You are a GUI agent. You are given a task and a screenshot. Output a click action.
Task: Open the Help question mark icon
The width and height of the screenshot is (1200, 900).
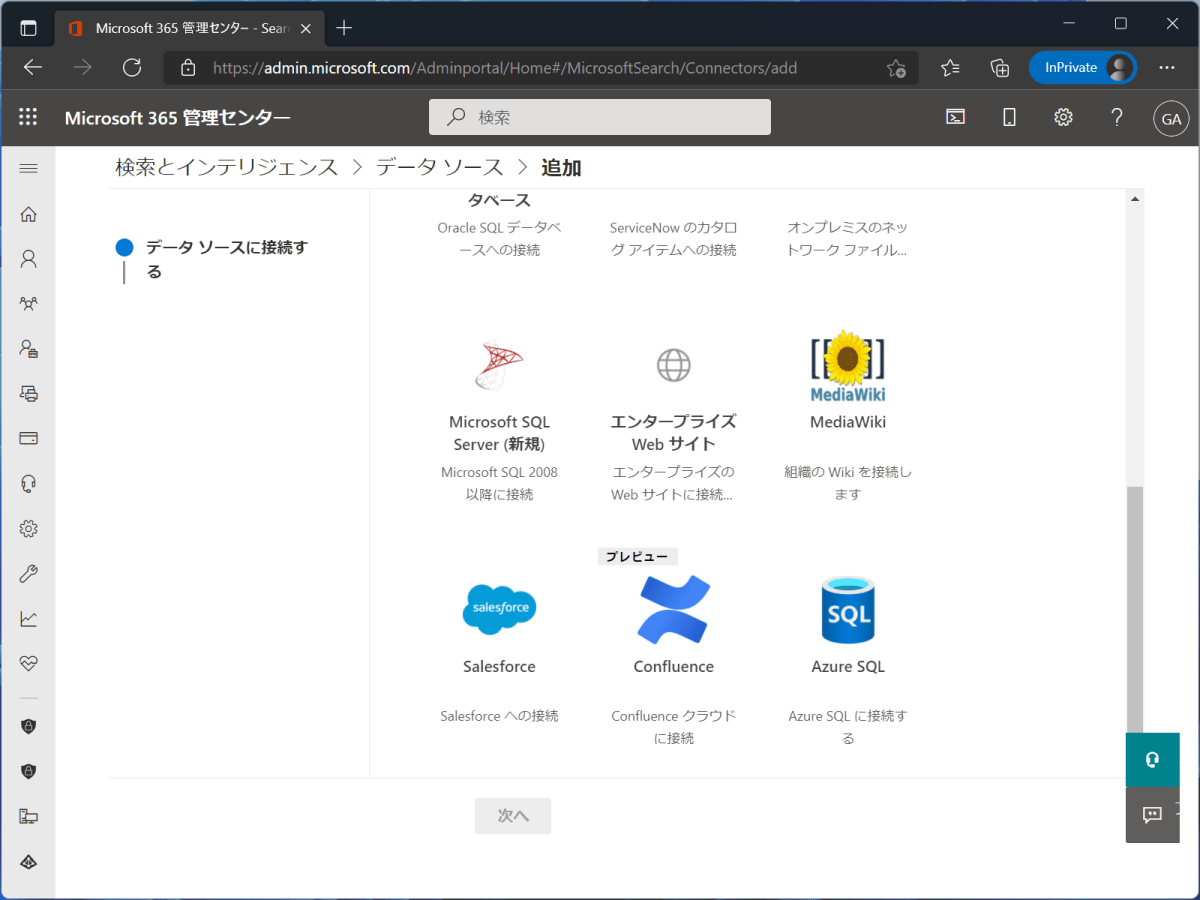[1117, 117]
